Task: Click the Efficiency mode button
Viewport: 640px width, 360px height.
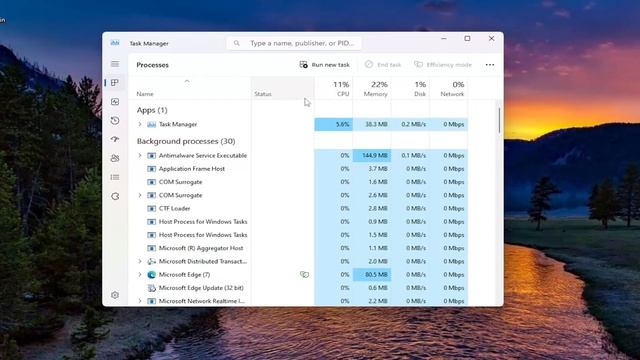Action: 443,64
